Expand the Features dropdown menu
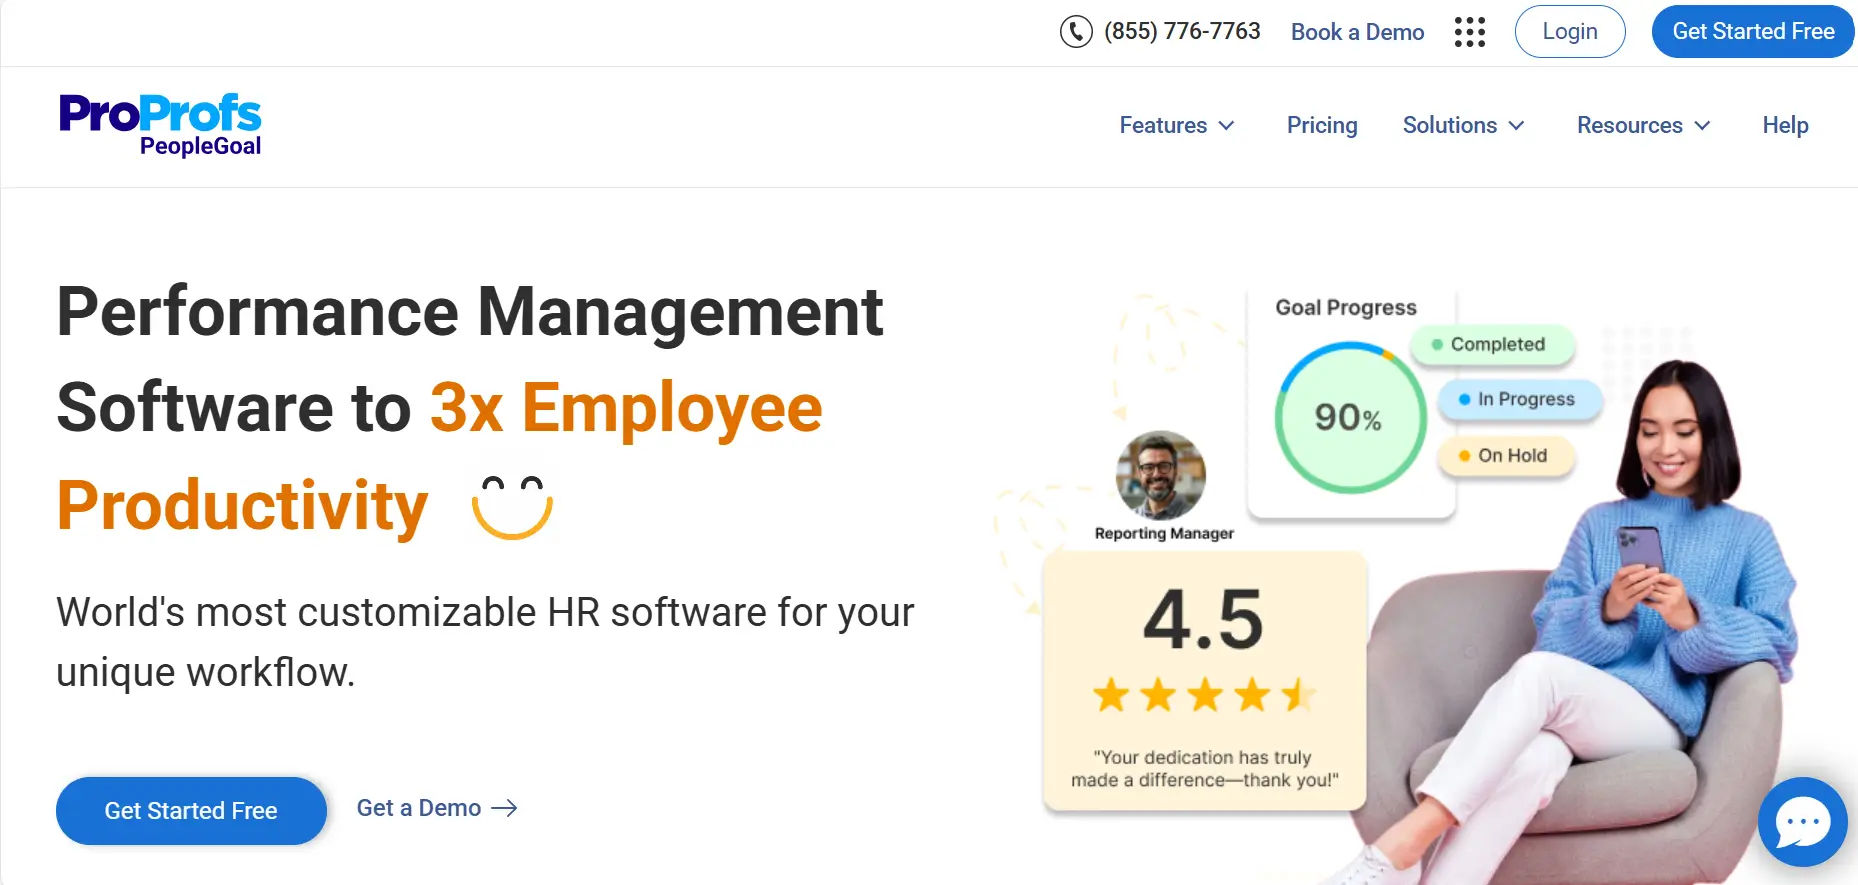Viewport: 1858px width, 885px height. point(1176,125)
